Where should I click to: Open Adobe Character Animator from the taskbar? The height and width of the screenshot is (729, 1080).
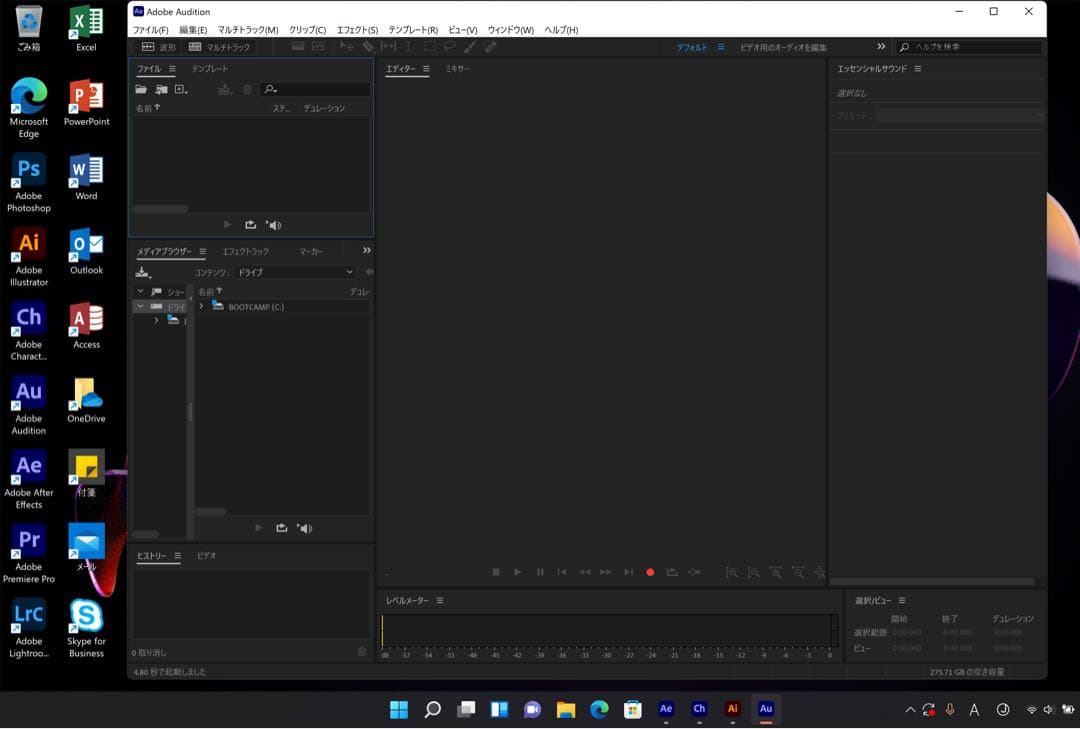[699, 709]
